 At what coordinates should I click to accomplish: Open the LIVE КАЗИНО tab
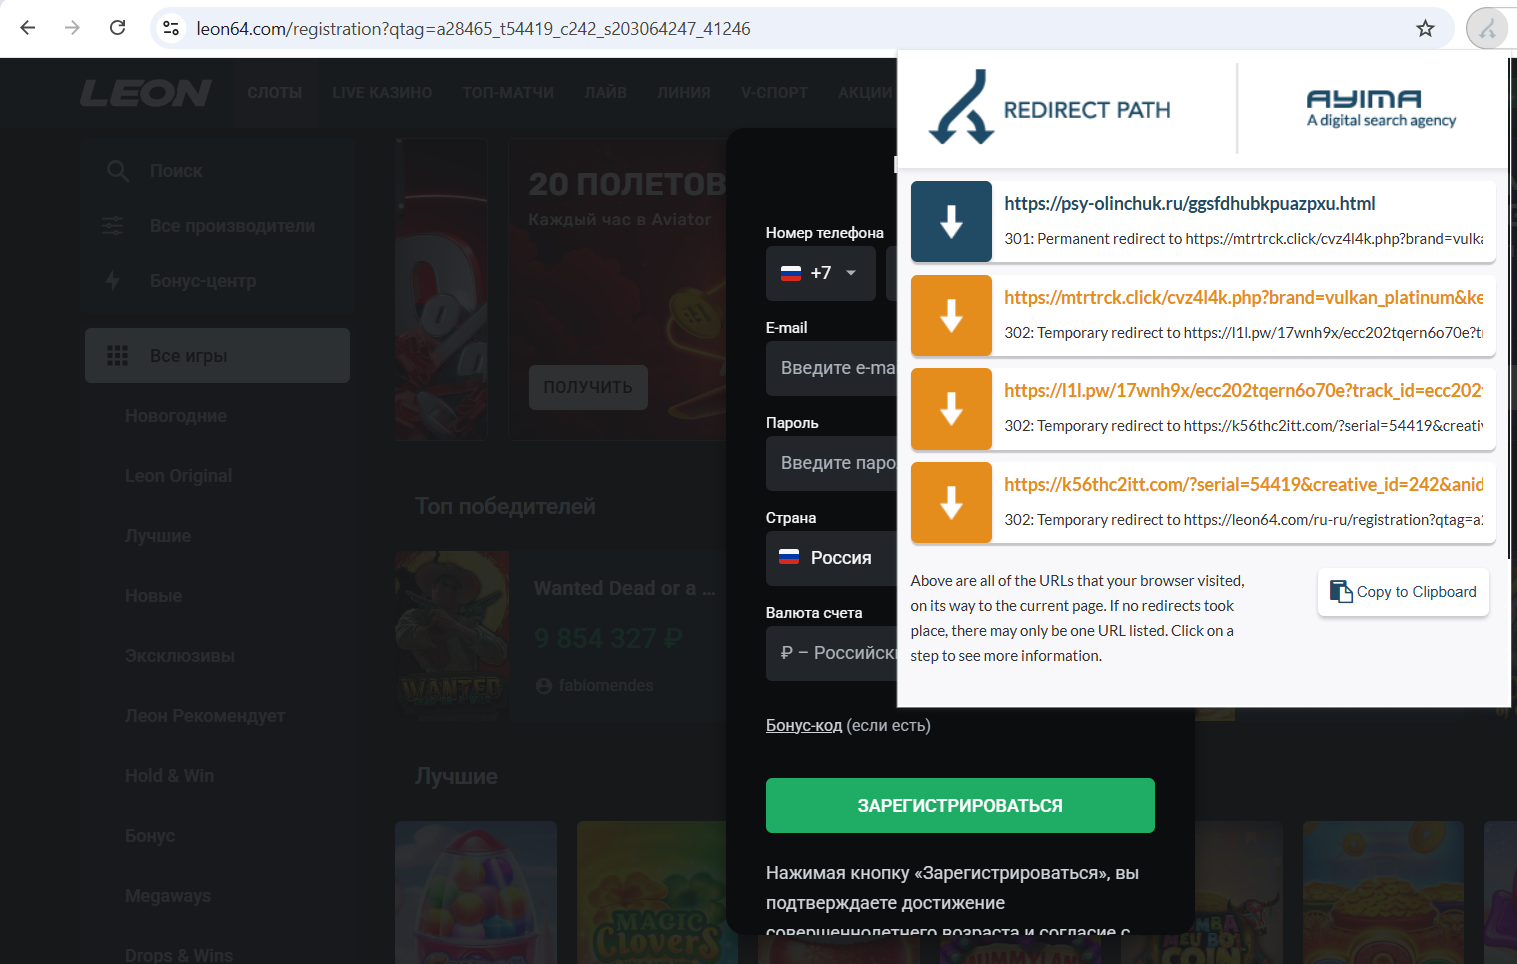(382, 93)
